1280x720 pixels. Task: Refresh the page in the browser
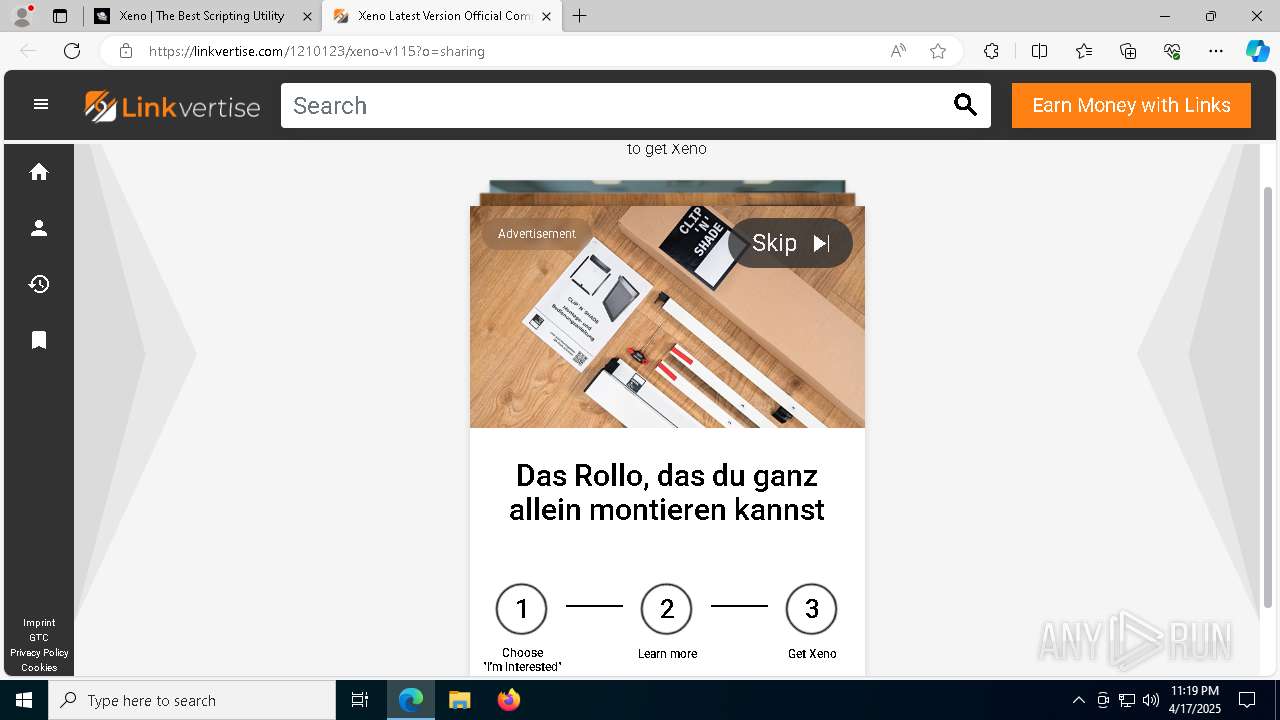coord(72,51)
